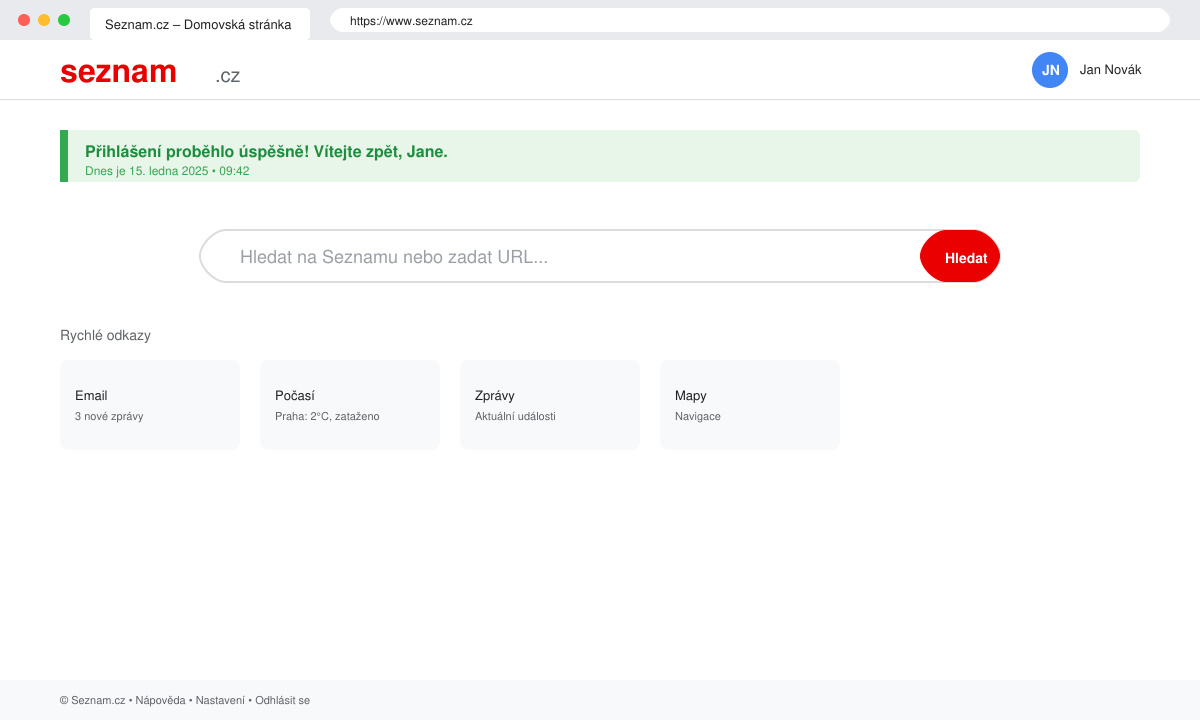Screen dimensions: 1200x720
Task: Click the 'Rychlé odkazy' heading
Action: (105, 335)
